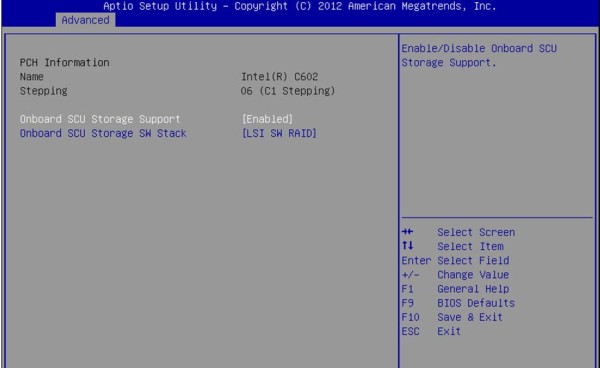Click the F9 BIOS Defaults hint
The width and height of the screenshot is (600, 368).
(458, 303)
